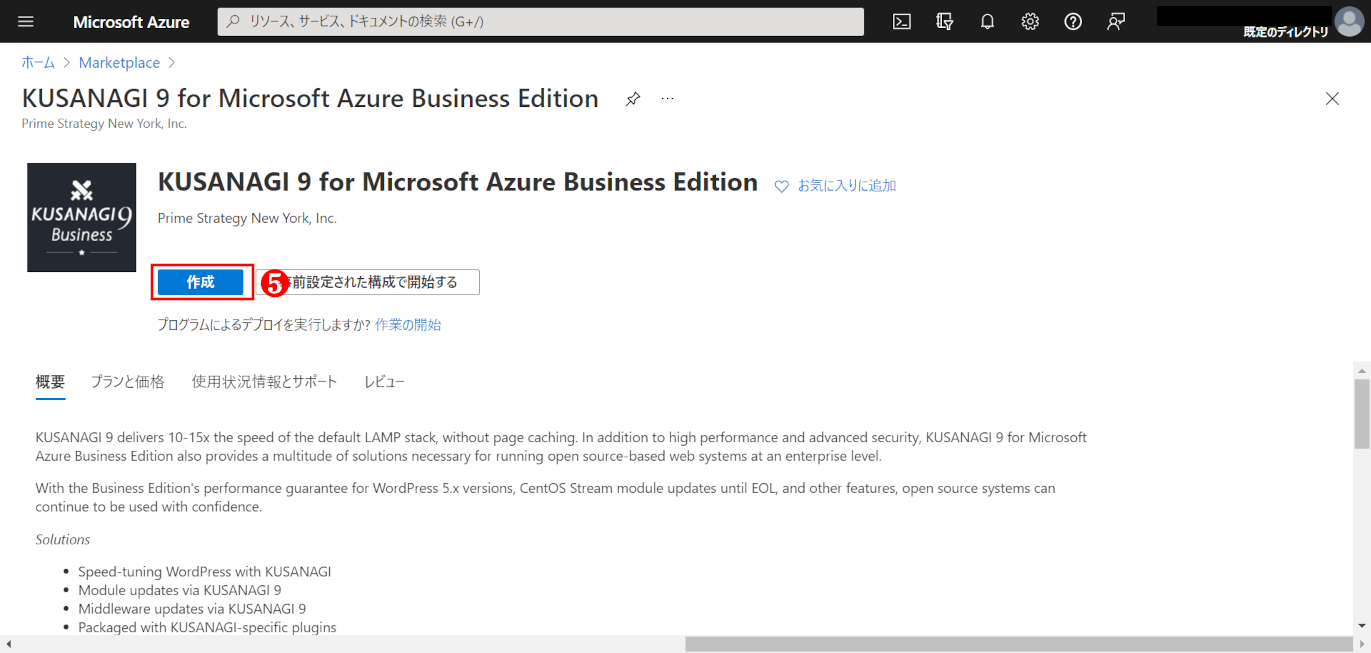Click the vertical scrollbar thumb
This screenshot has height=653, width=1371.
pos(1362,414)
